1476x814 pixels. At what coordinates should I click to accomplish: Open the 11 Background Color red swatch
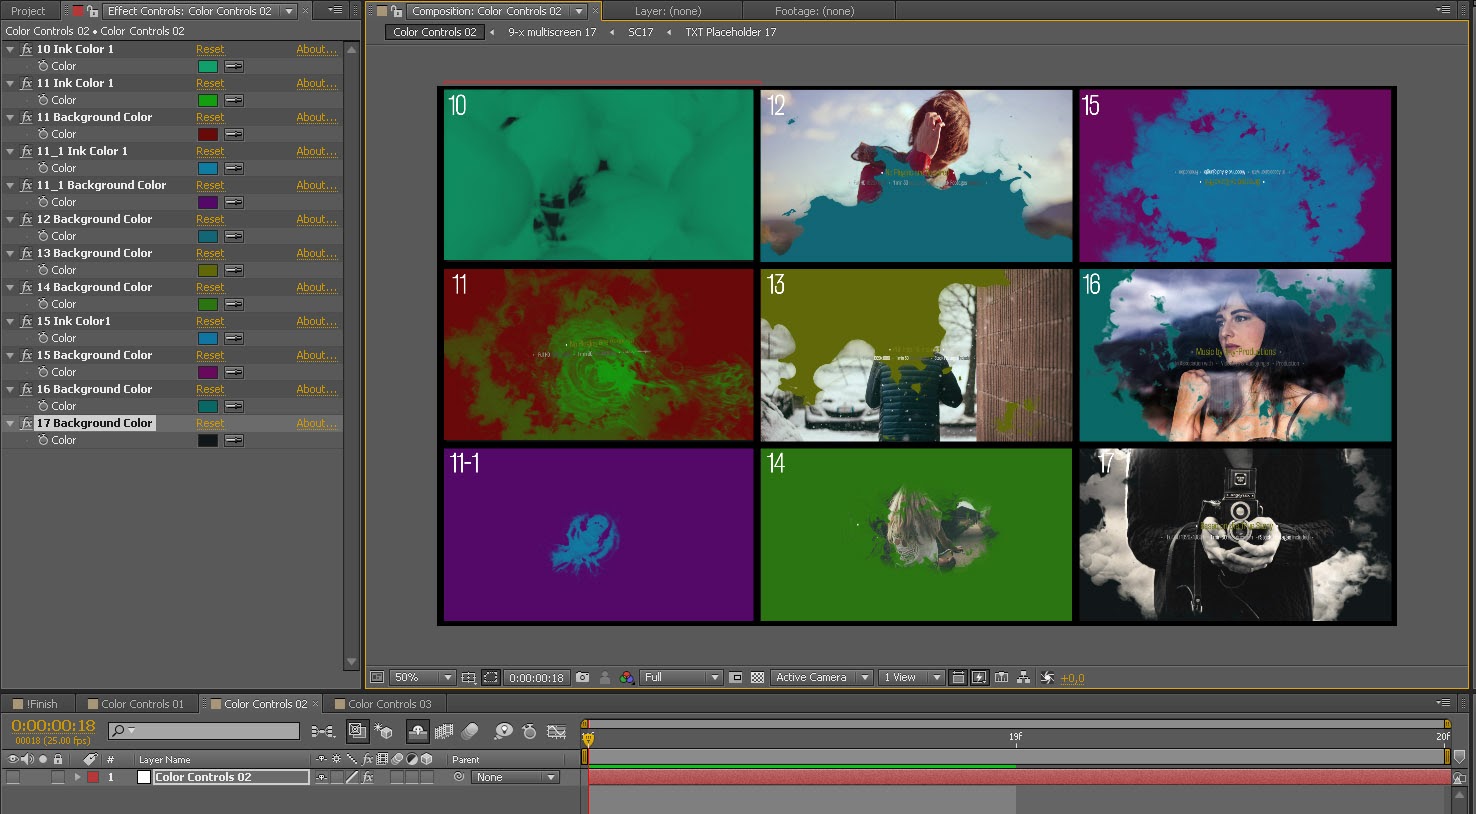(208, 134)
